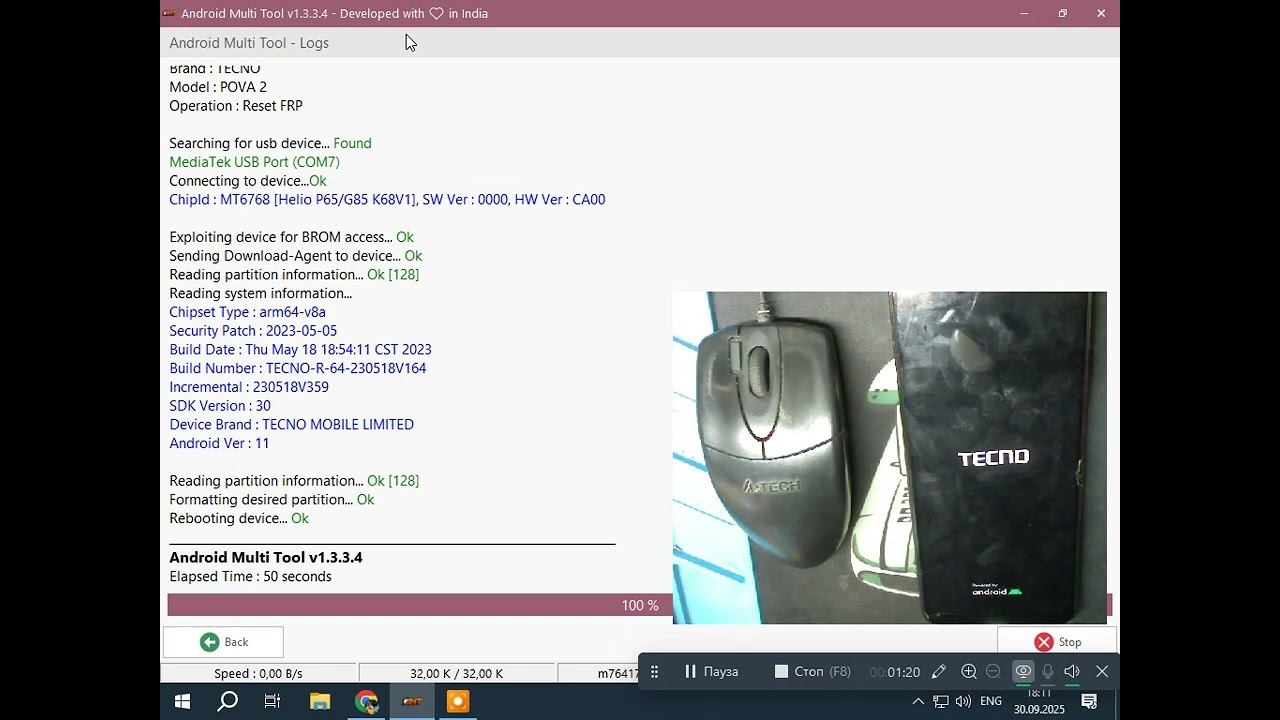The height and width of the screenshot is (720, 1280).
Task: Open File Explorer from the taskbar
Action: (320, 702)
